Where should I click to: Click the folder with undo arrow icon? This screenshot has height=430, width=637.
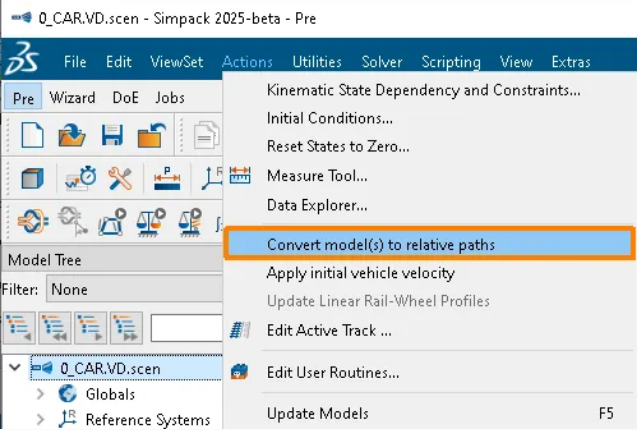click(152, 135)
